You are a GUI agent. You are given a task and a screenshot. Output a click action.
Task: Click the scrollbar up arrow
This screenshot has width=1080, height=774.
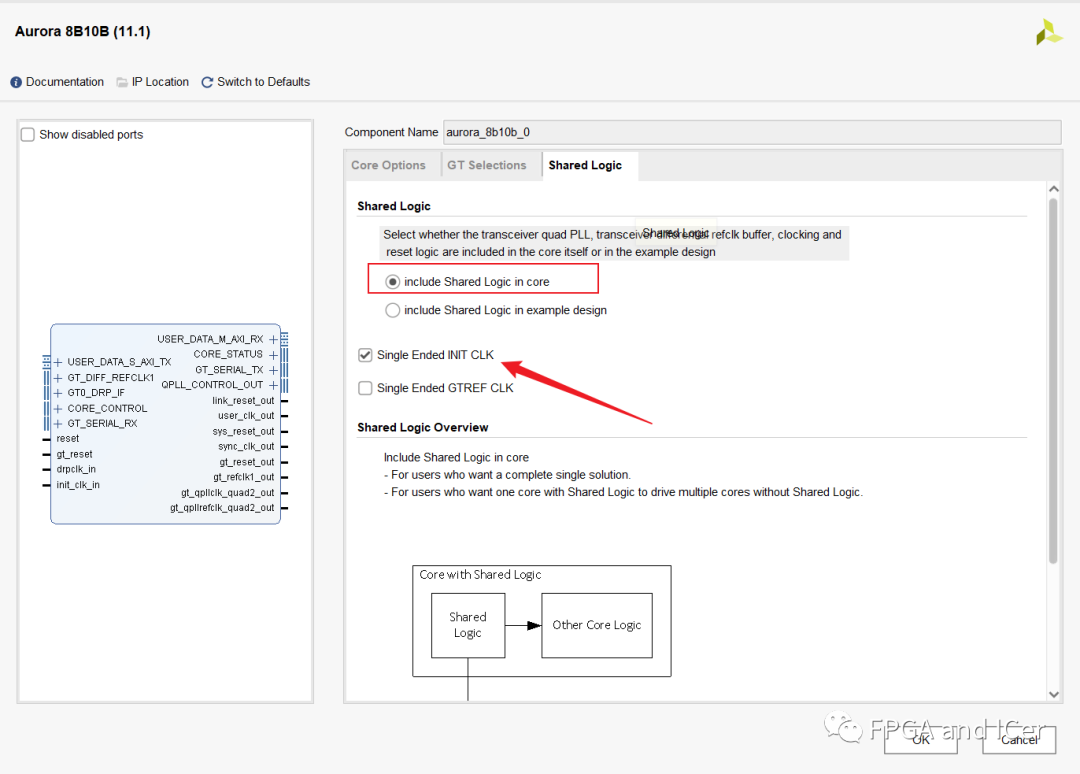[1053, 189]
